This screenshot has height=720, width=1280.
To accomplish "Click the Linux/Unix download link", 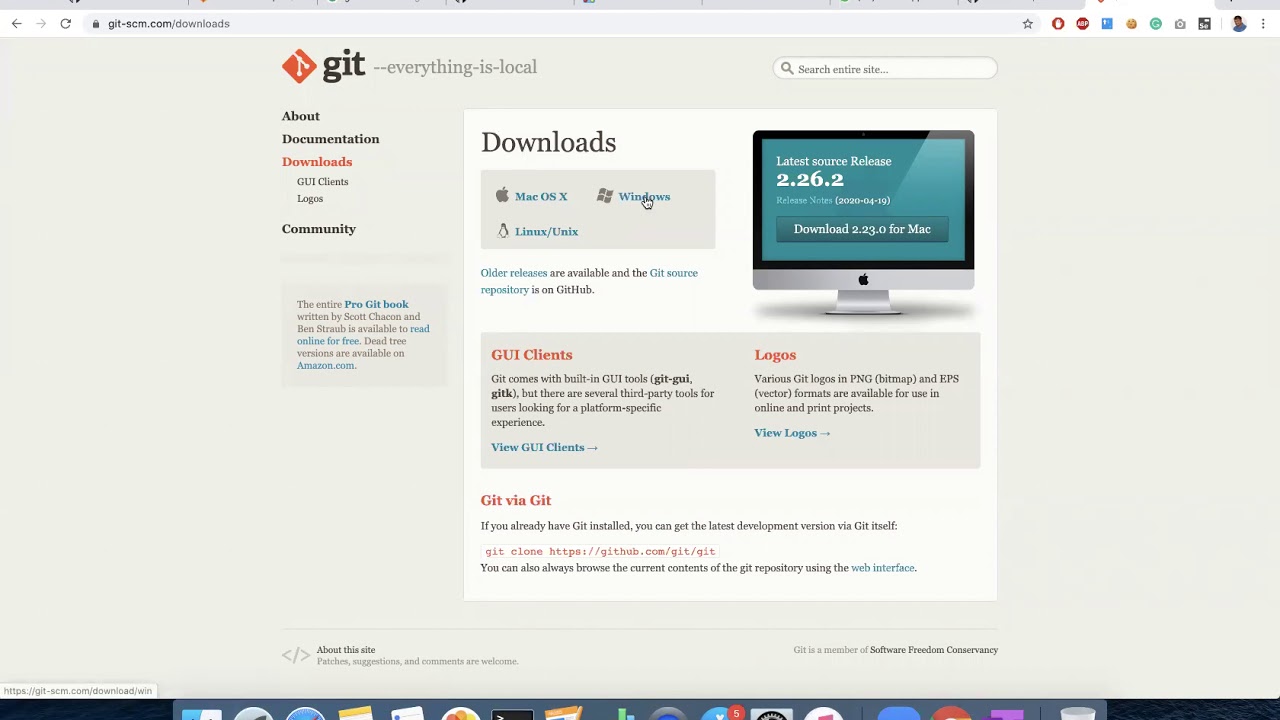I will [546, 232].
